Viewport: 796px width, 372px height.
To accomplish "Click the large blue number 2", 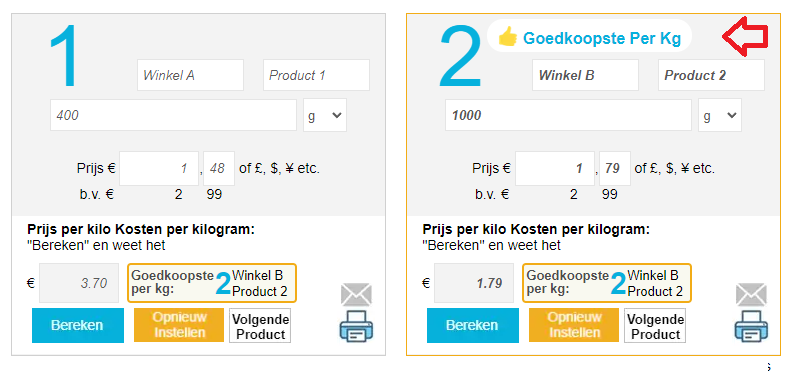I will click(x=459, y=56).
